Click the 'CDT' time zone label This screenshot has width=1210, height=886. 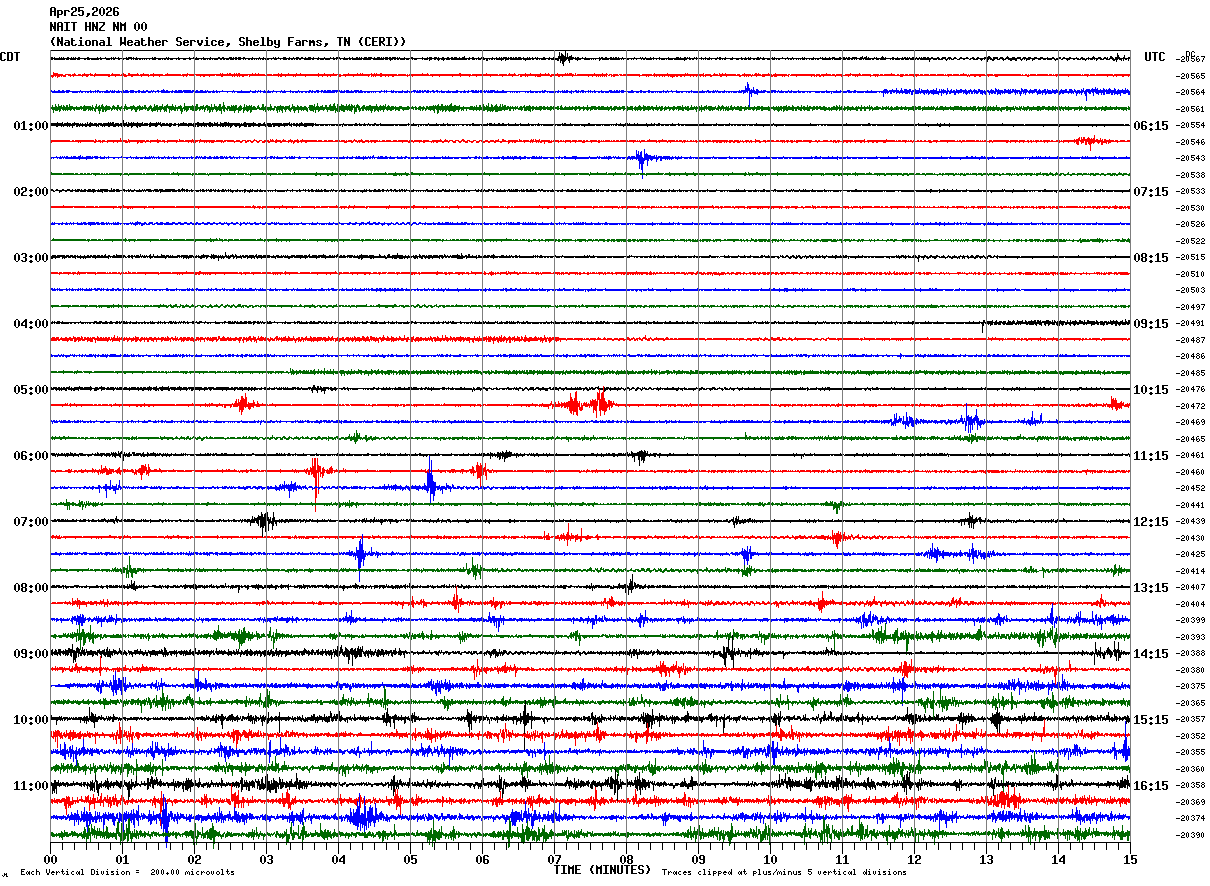(10, 57)
